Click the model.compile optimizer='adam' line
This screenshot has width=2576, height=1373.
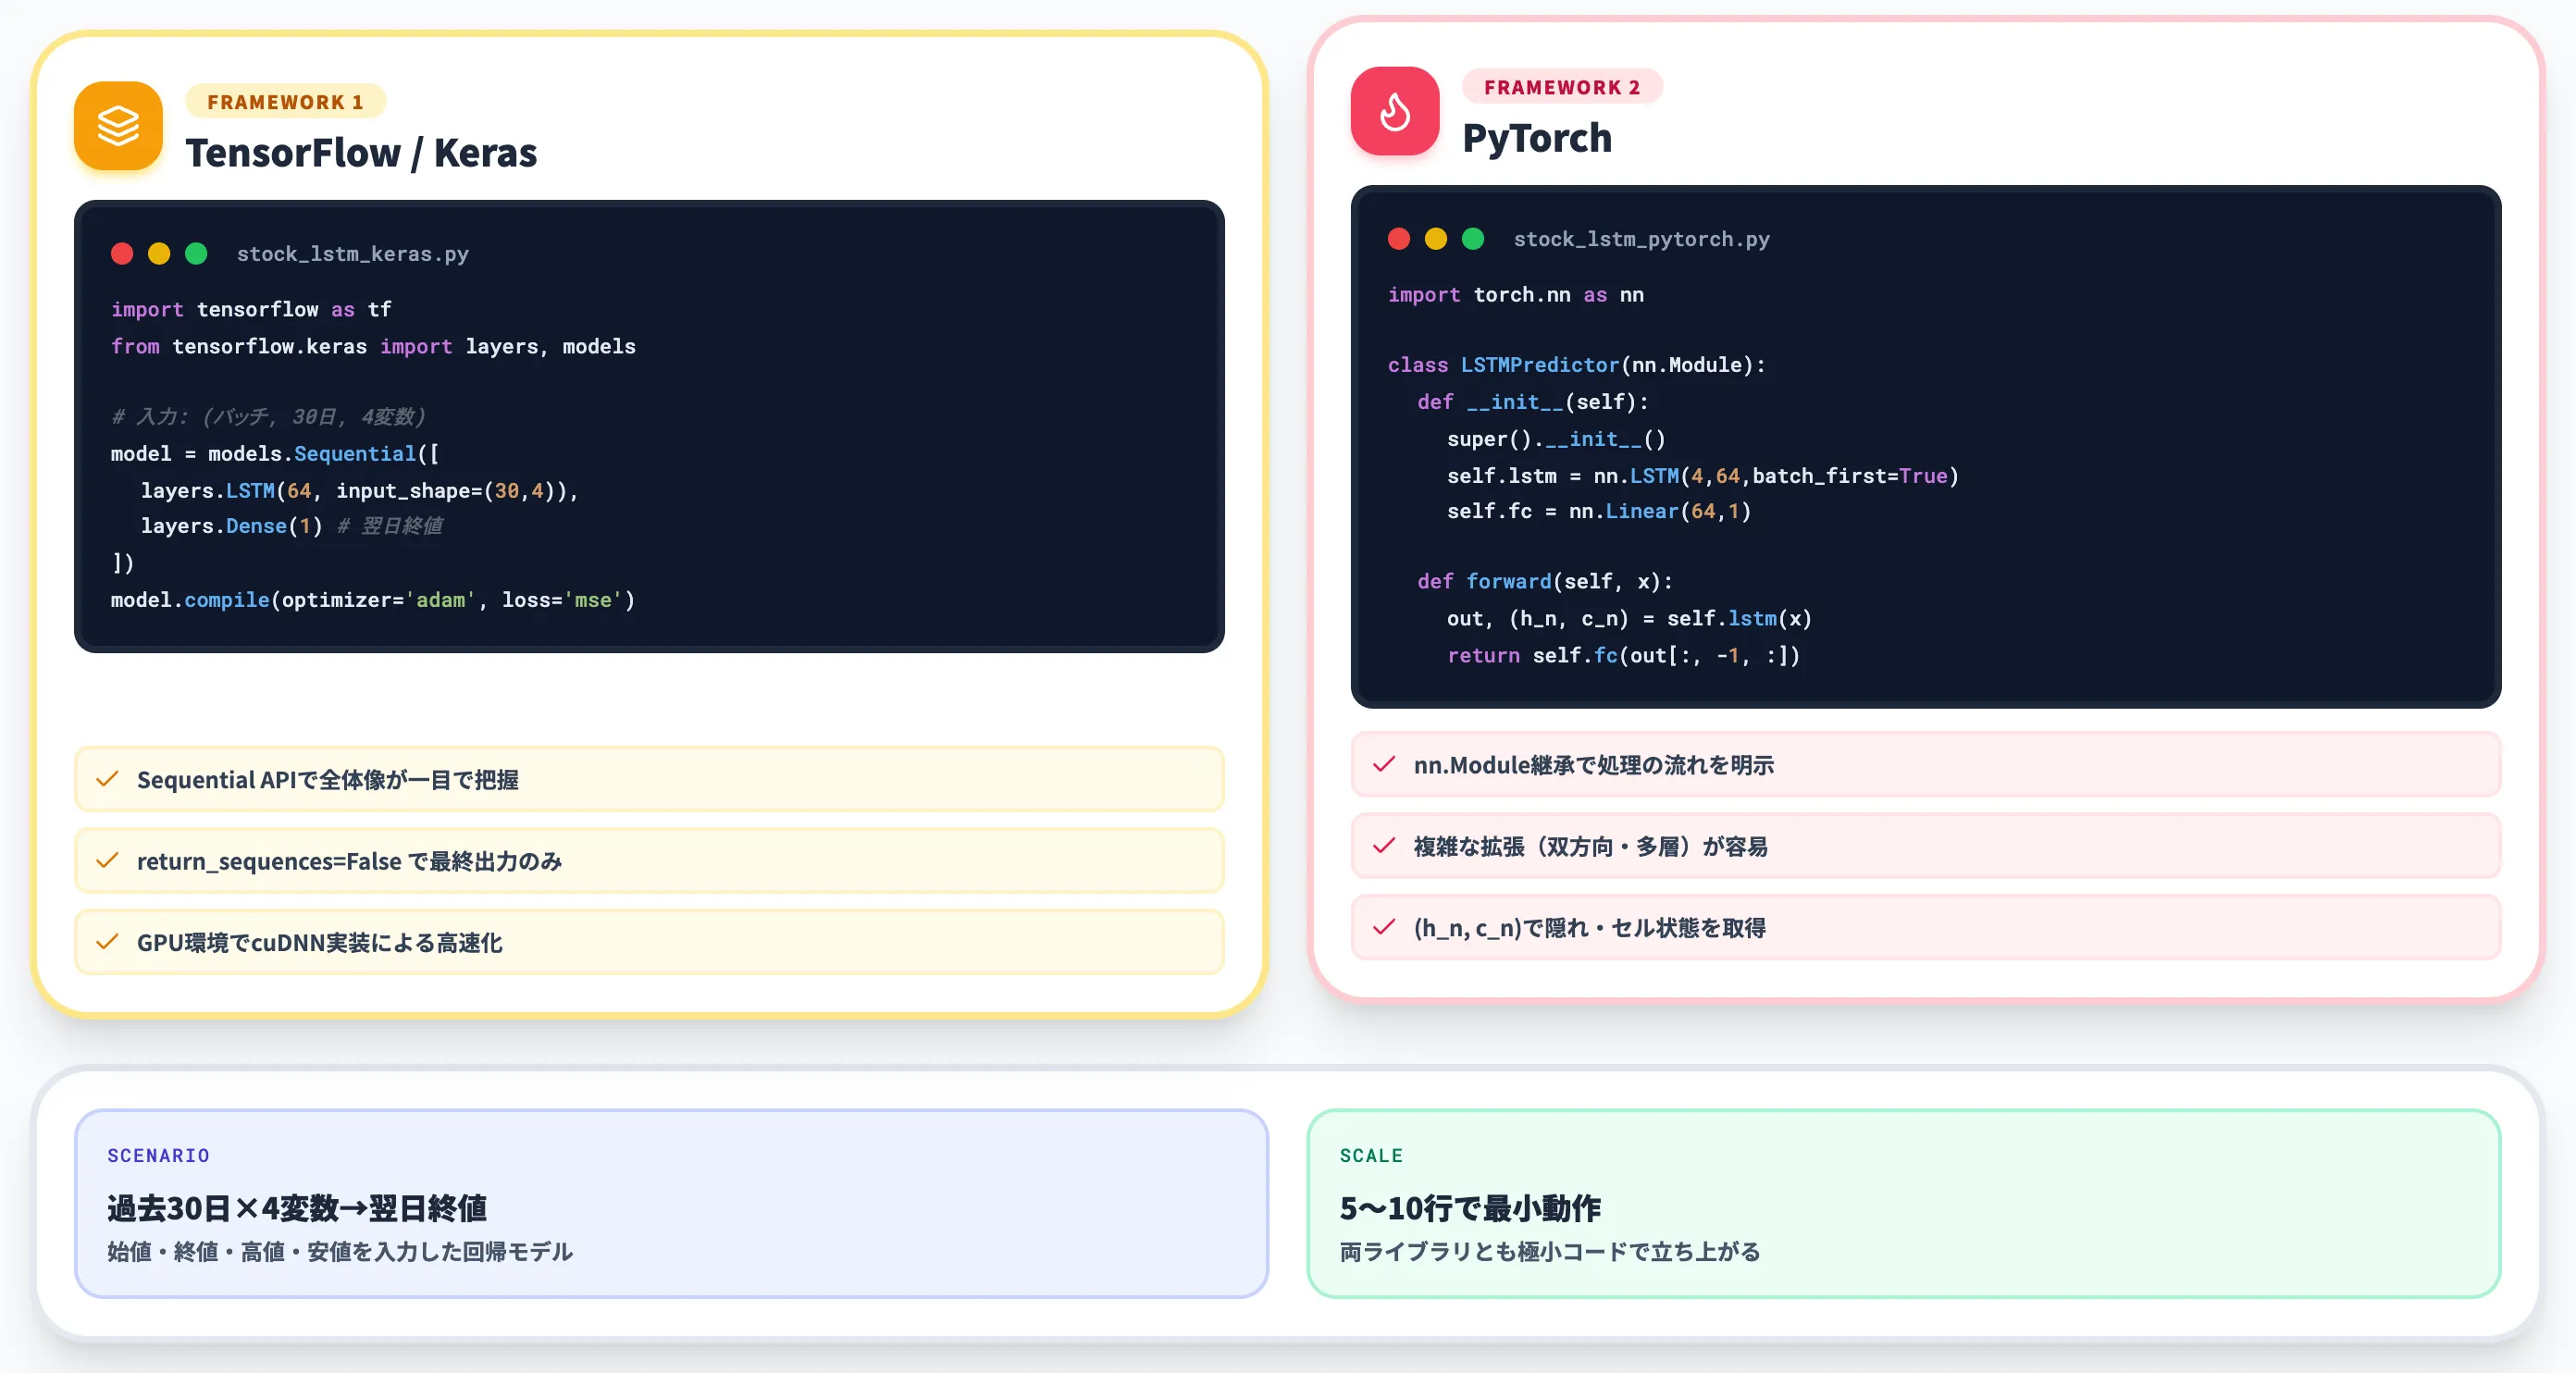(x=373, y=600)
